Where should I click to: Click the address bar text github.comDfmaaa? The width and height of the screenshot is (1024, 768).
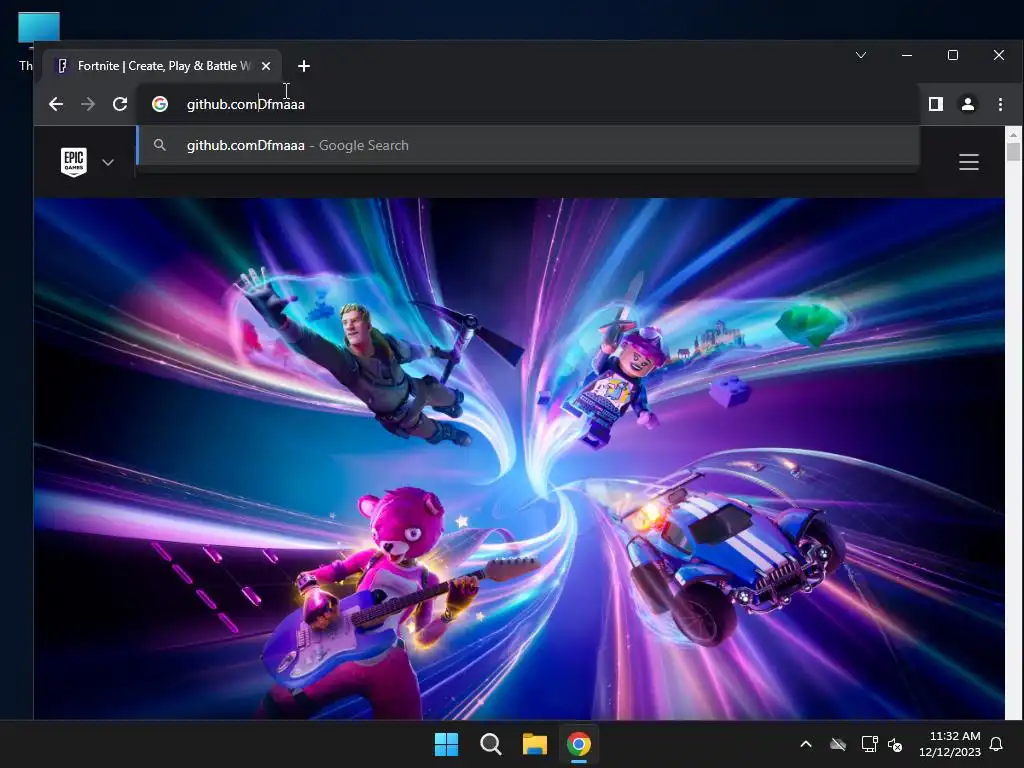click(x=246, y=104)
